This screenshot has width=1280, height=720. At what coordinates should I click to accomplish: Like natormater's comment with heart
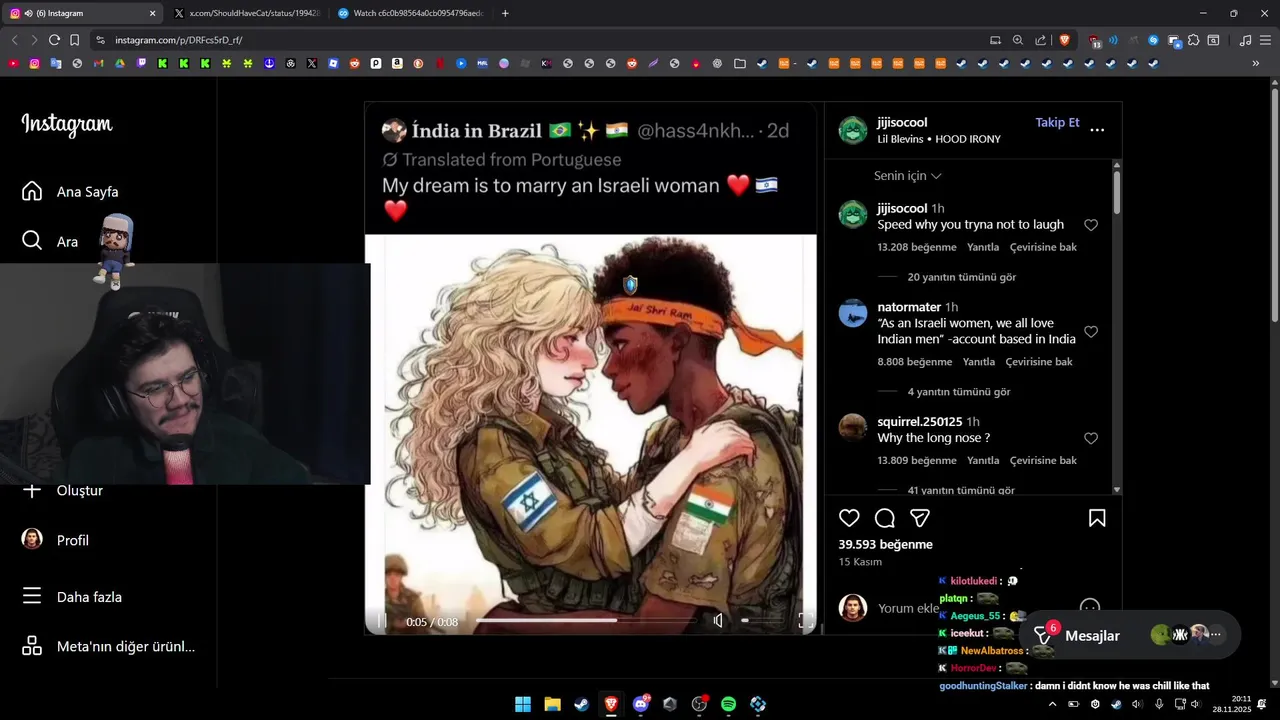[x=1091, y=332]
